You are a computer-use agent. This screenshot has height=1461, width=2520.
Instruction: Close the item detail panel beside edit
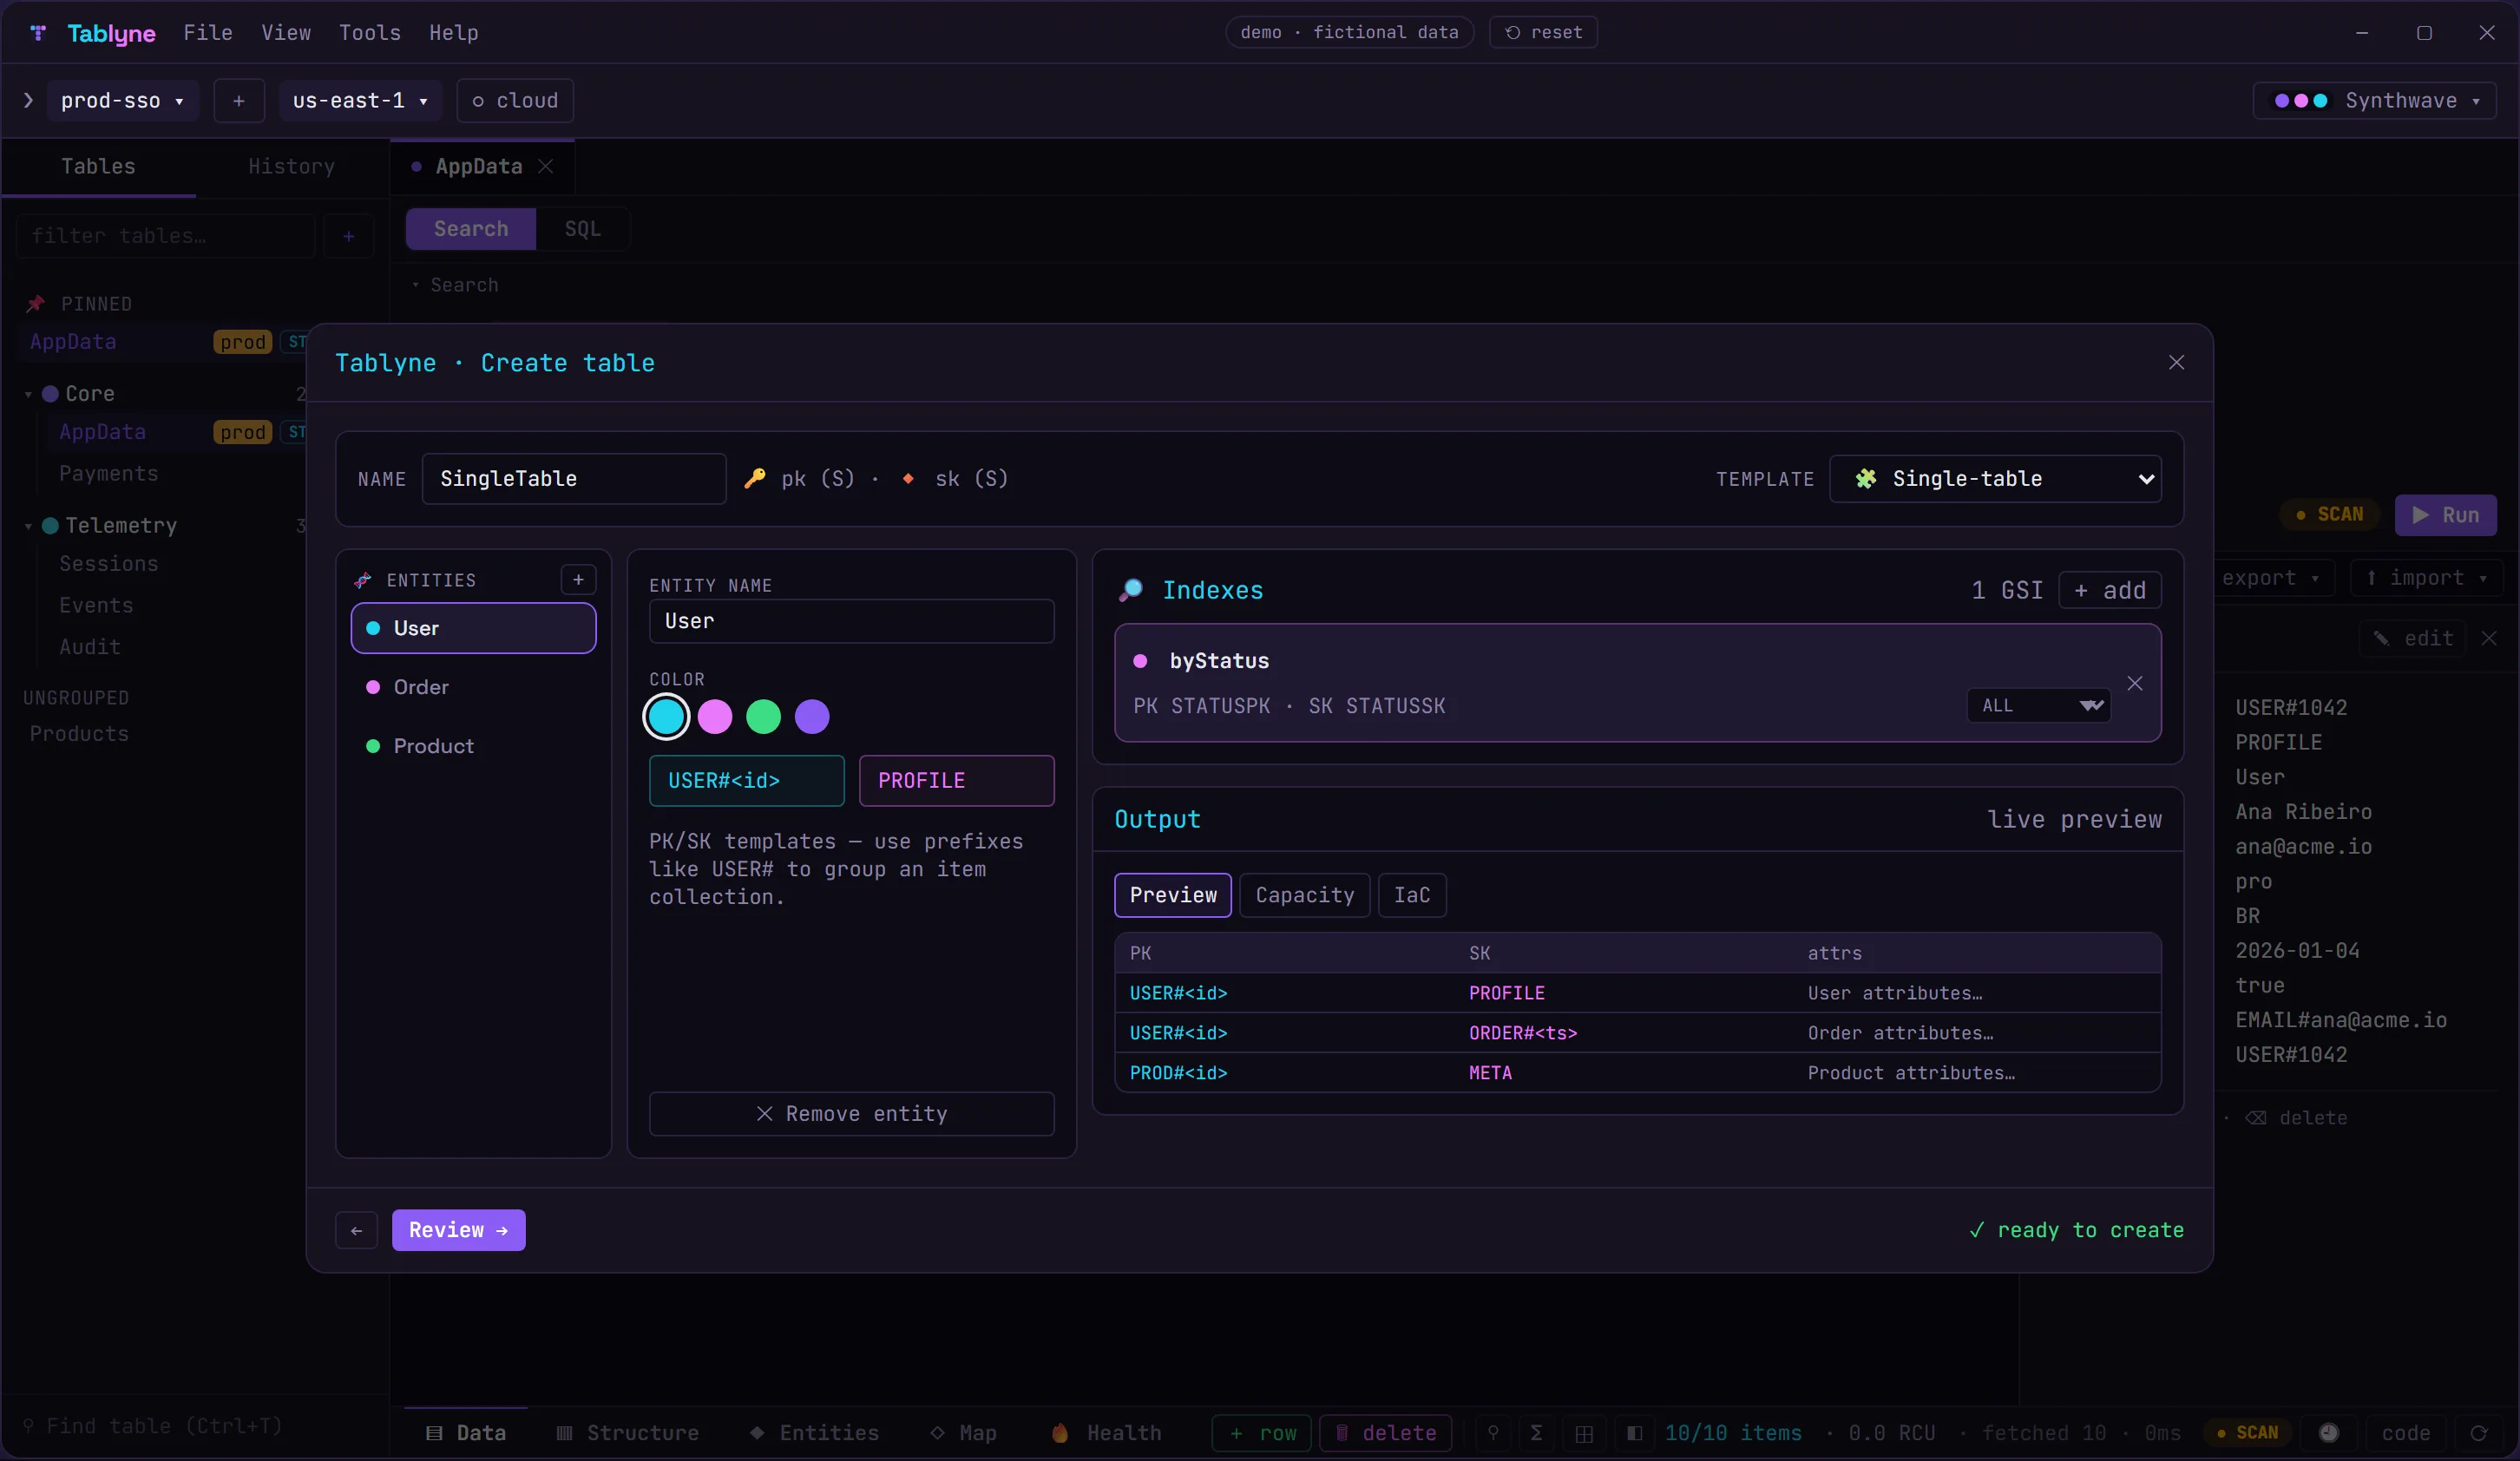[x=2489, y=638]
